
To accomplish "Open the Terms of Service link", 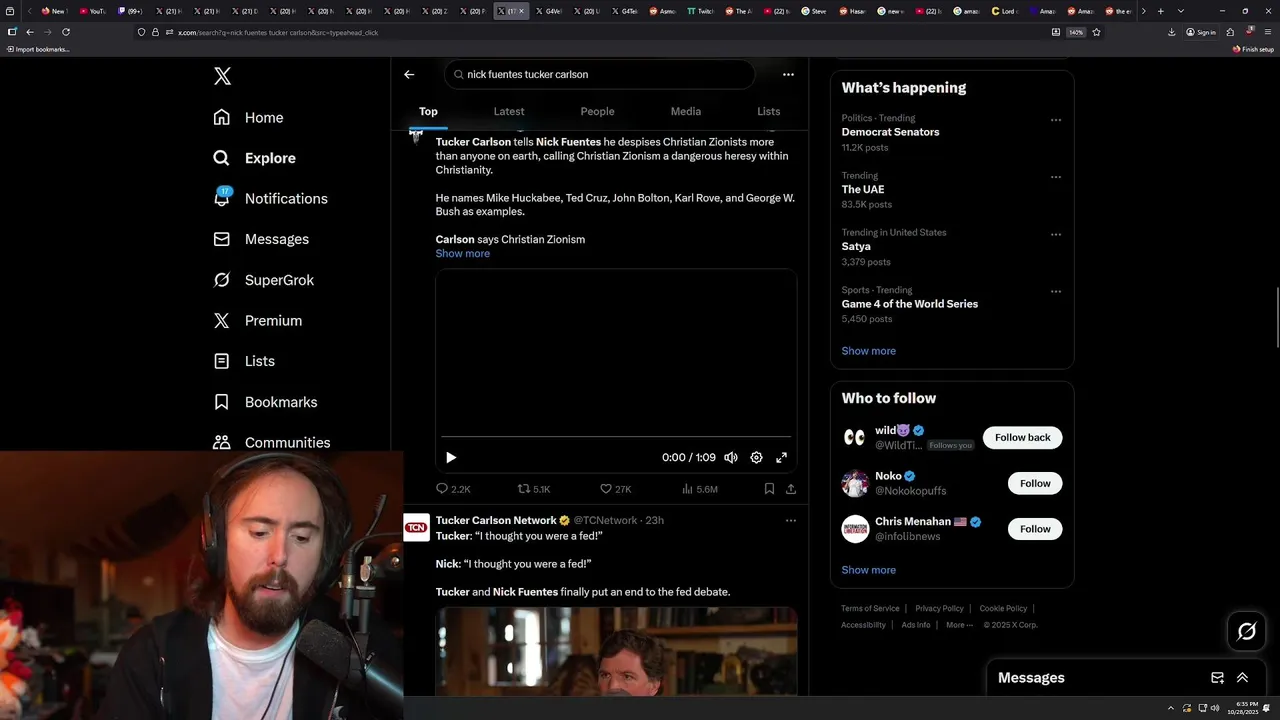I will pos(870,608).
